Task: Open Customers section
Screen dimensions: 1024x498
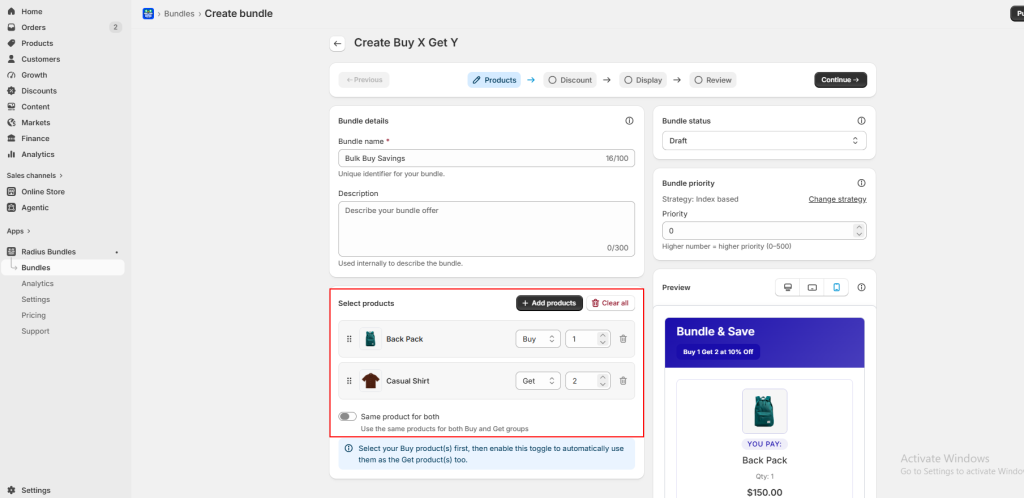Action: point(40,59)
